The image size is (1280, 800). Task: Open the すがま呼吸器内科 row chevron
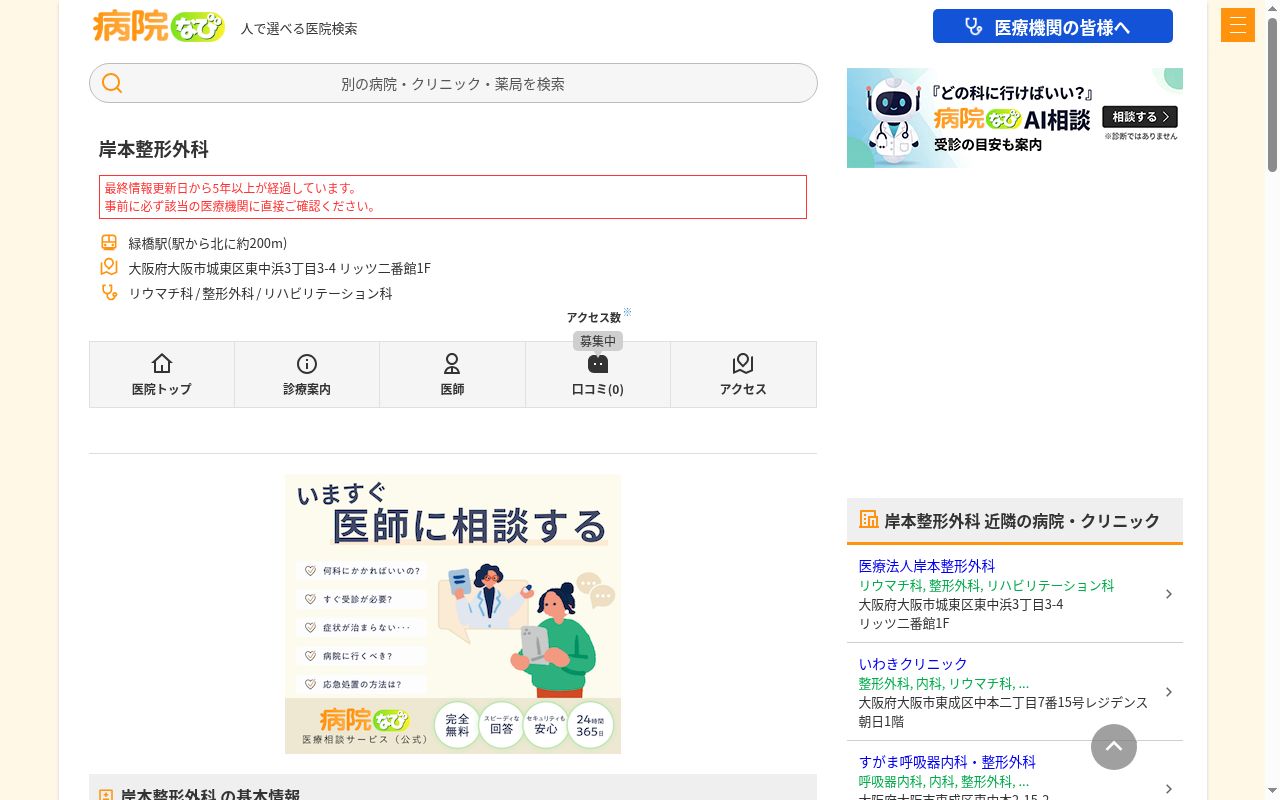pyautogui.click(x=1169, y=789)
